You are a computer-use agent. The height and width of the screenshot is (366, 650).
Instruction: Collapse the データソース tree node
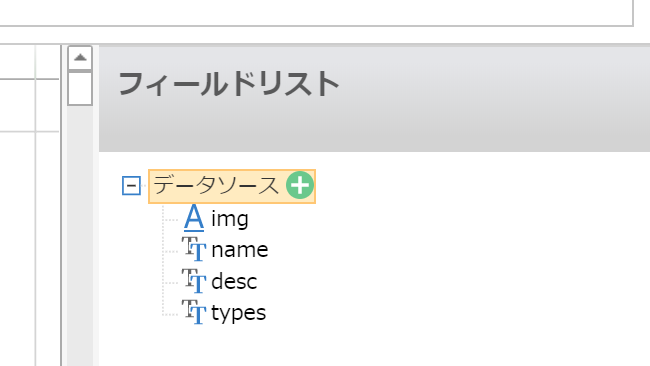pos(131,185)
